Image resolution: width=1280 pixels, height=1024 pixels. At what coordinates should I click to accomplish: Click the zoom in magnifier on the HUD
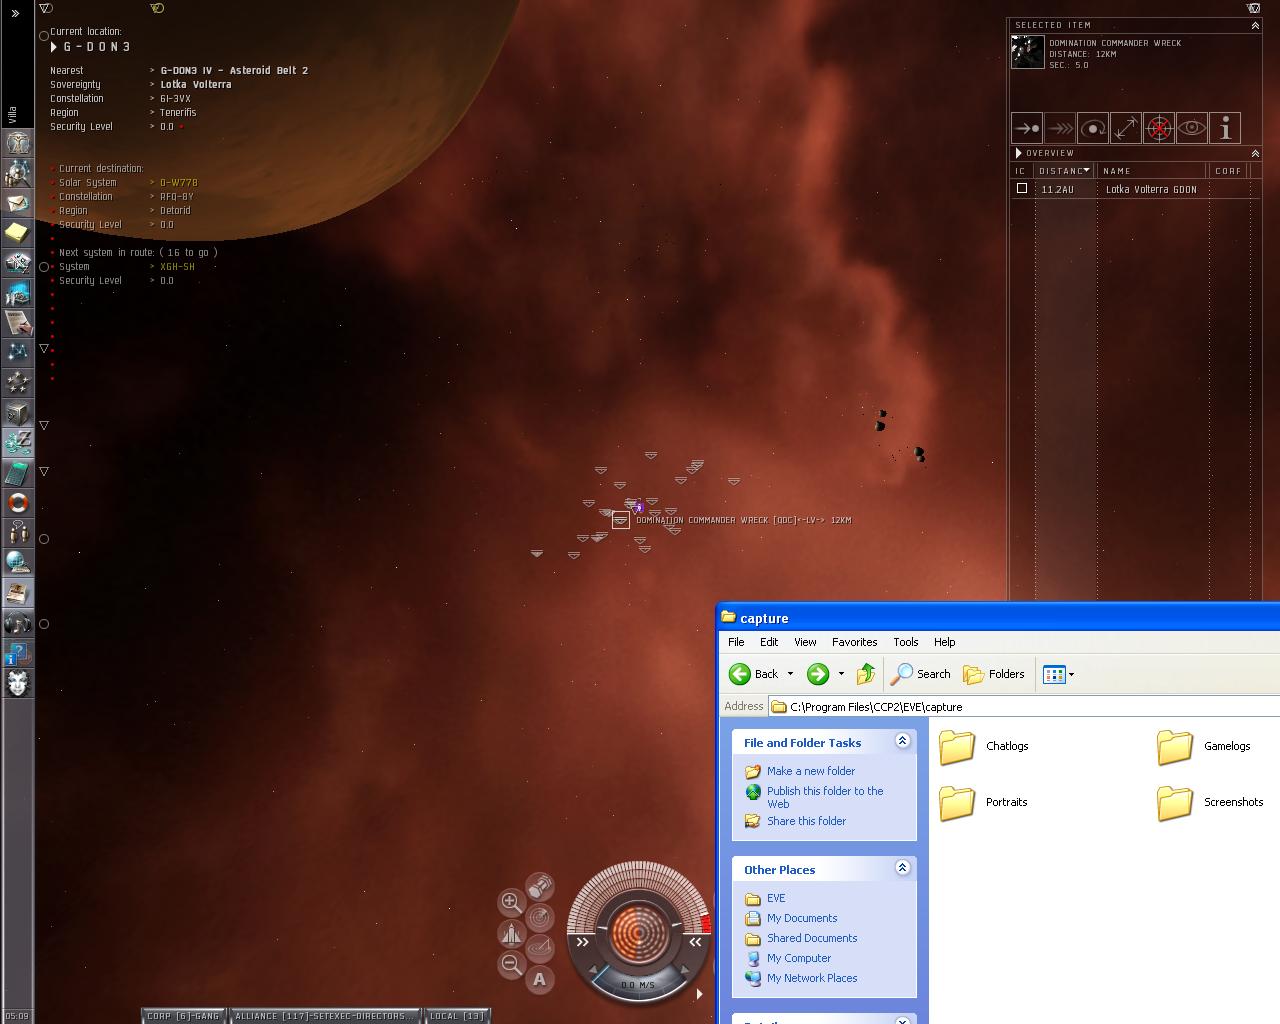click(510, 901)
